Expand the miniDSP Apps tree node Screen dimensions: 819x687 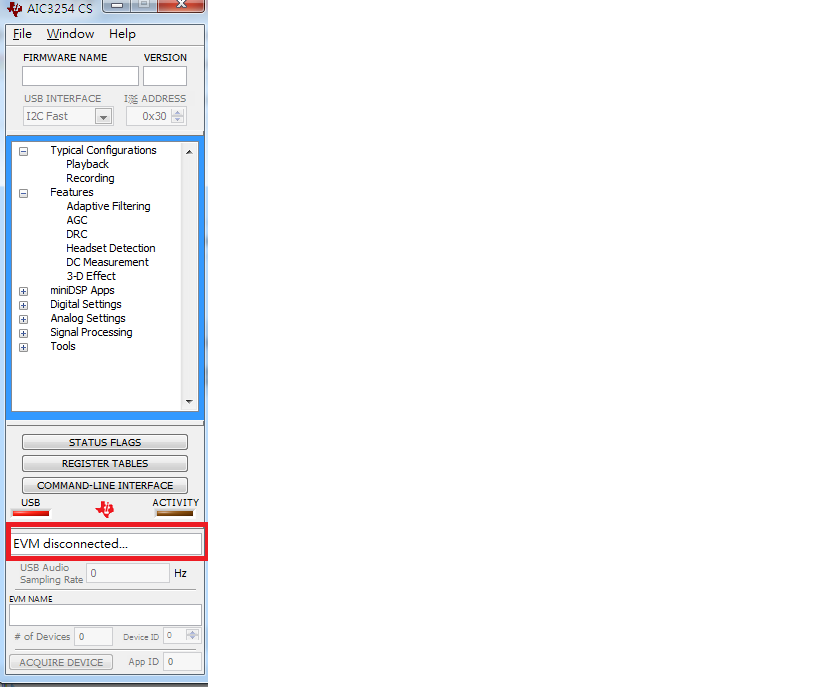pos(23,290)
